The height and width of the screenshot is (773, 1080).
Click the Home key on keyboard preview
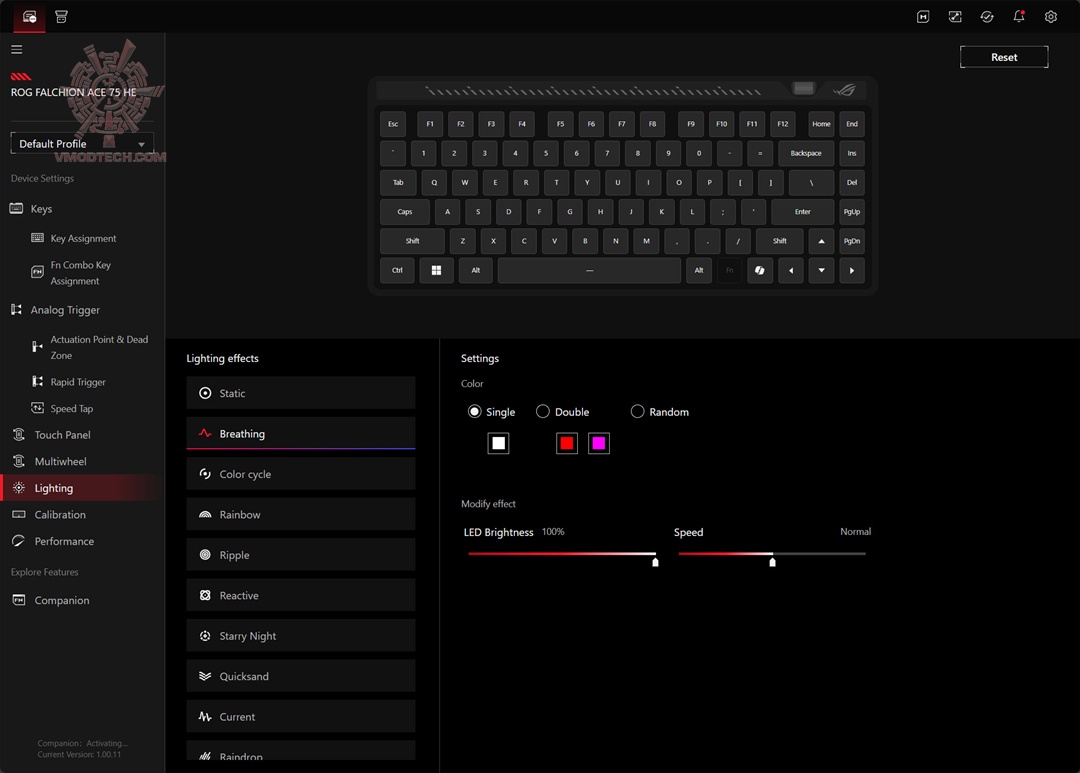point(821,124)
